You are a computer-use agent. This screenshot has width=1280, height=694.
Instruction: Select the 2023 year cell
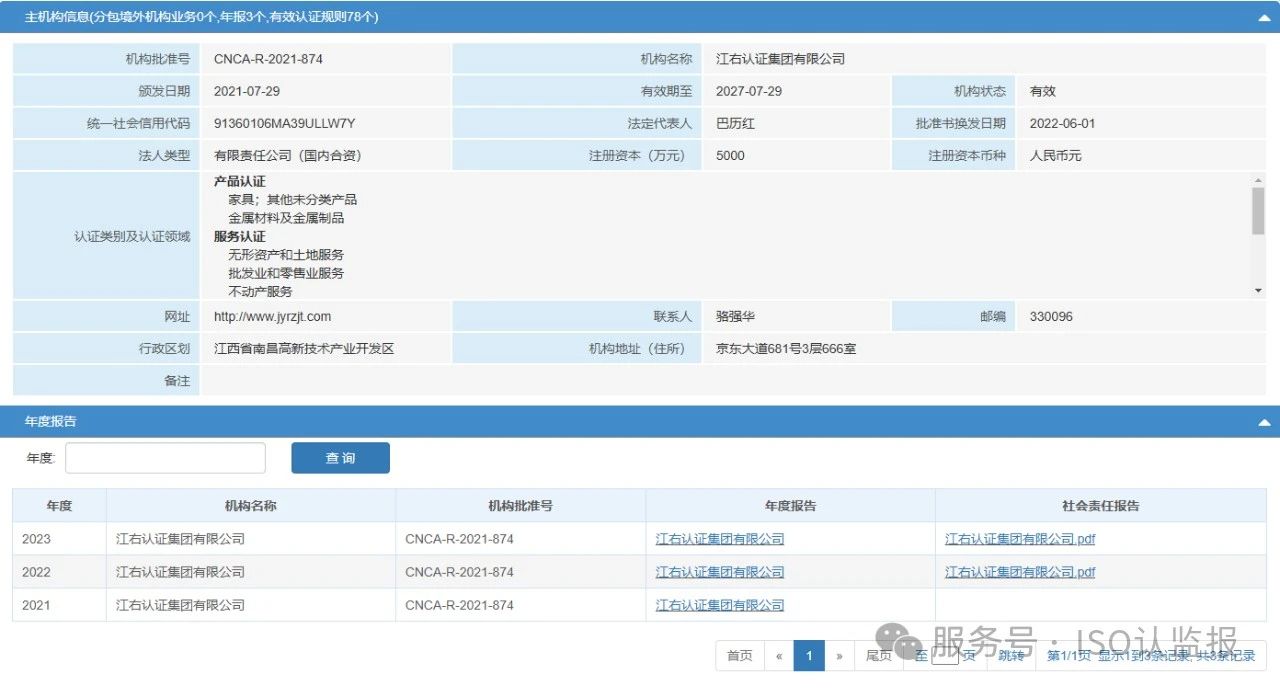pos(59,539)
